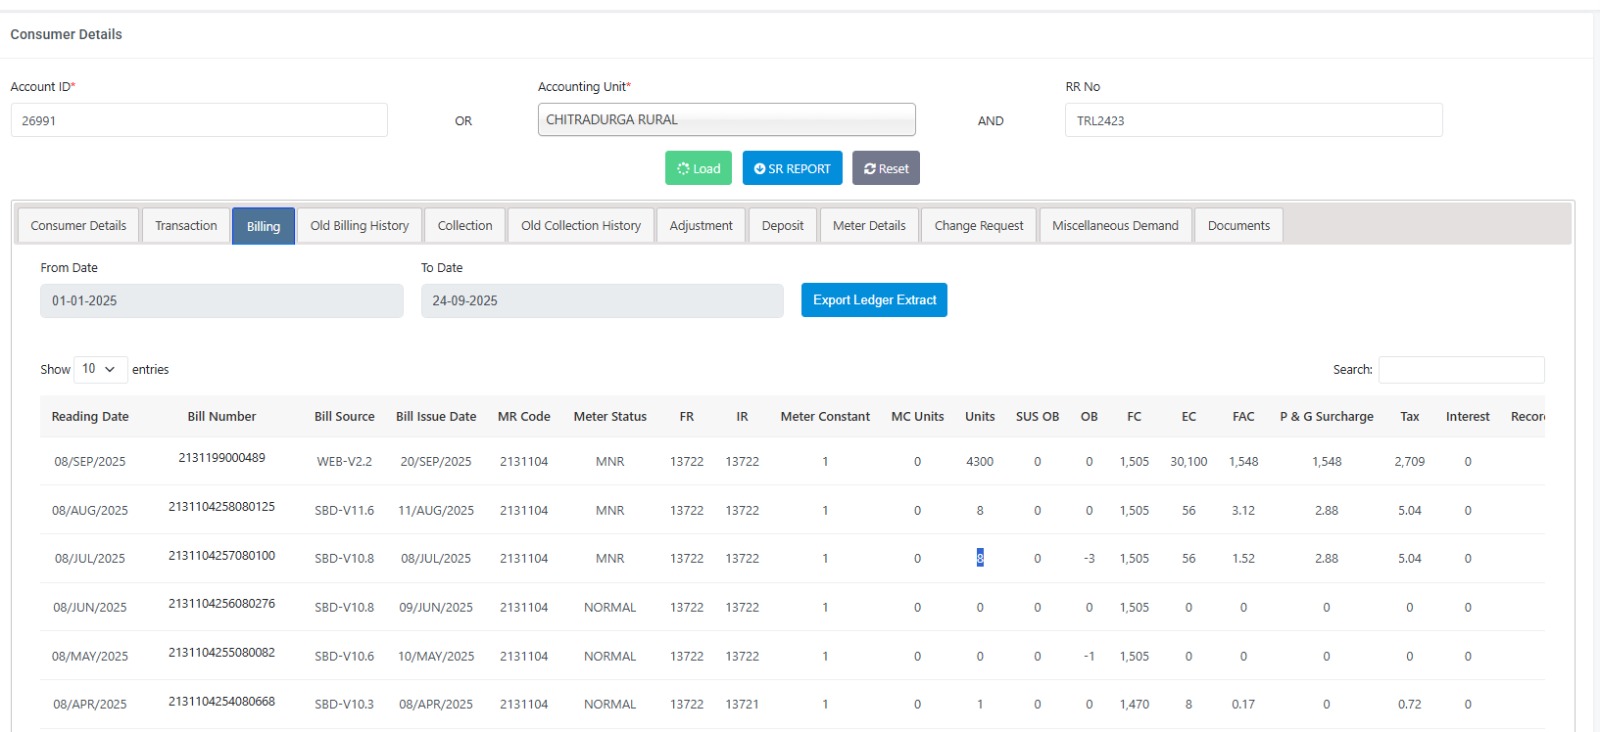Open the SR REPORT button
The width and height of the screenshot is (1600, 732).
point(792,168)
